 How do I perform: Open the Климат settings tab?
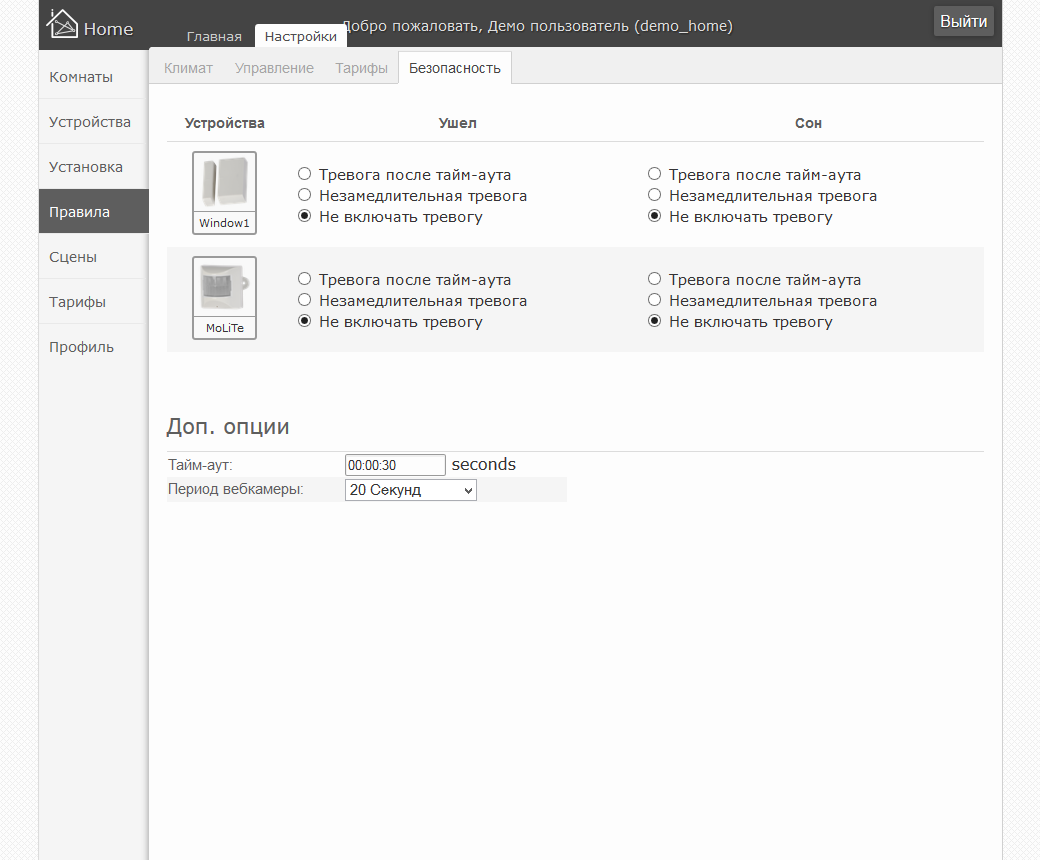point(188,68)
